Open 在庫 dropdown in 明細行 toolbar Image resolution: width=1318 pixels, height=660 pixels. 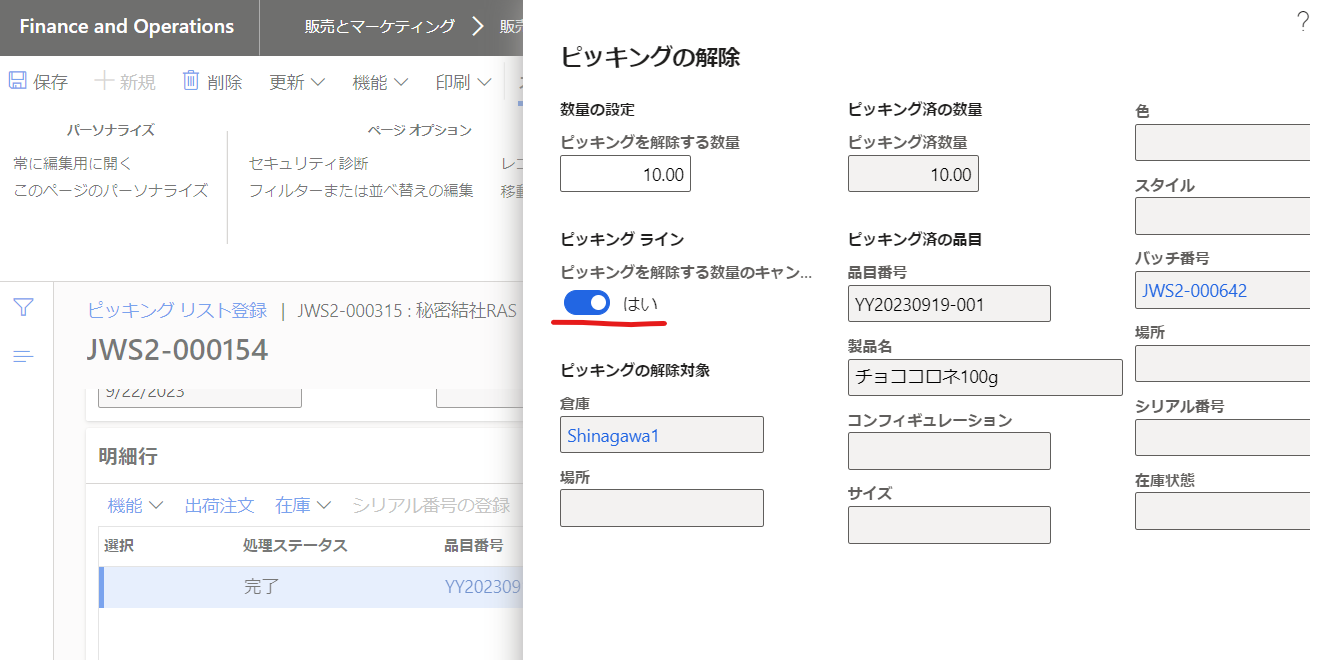pos(303,506)
